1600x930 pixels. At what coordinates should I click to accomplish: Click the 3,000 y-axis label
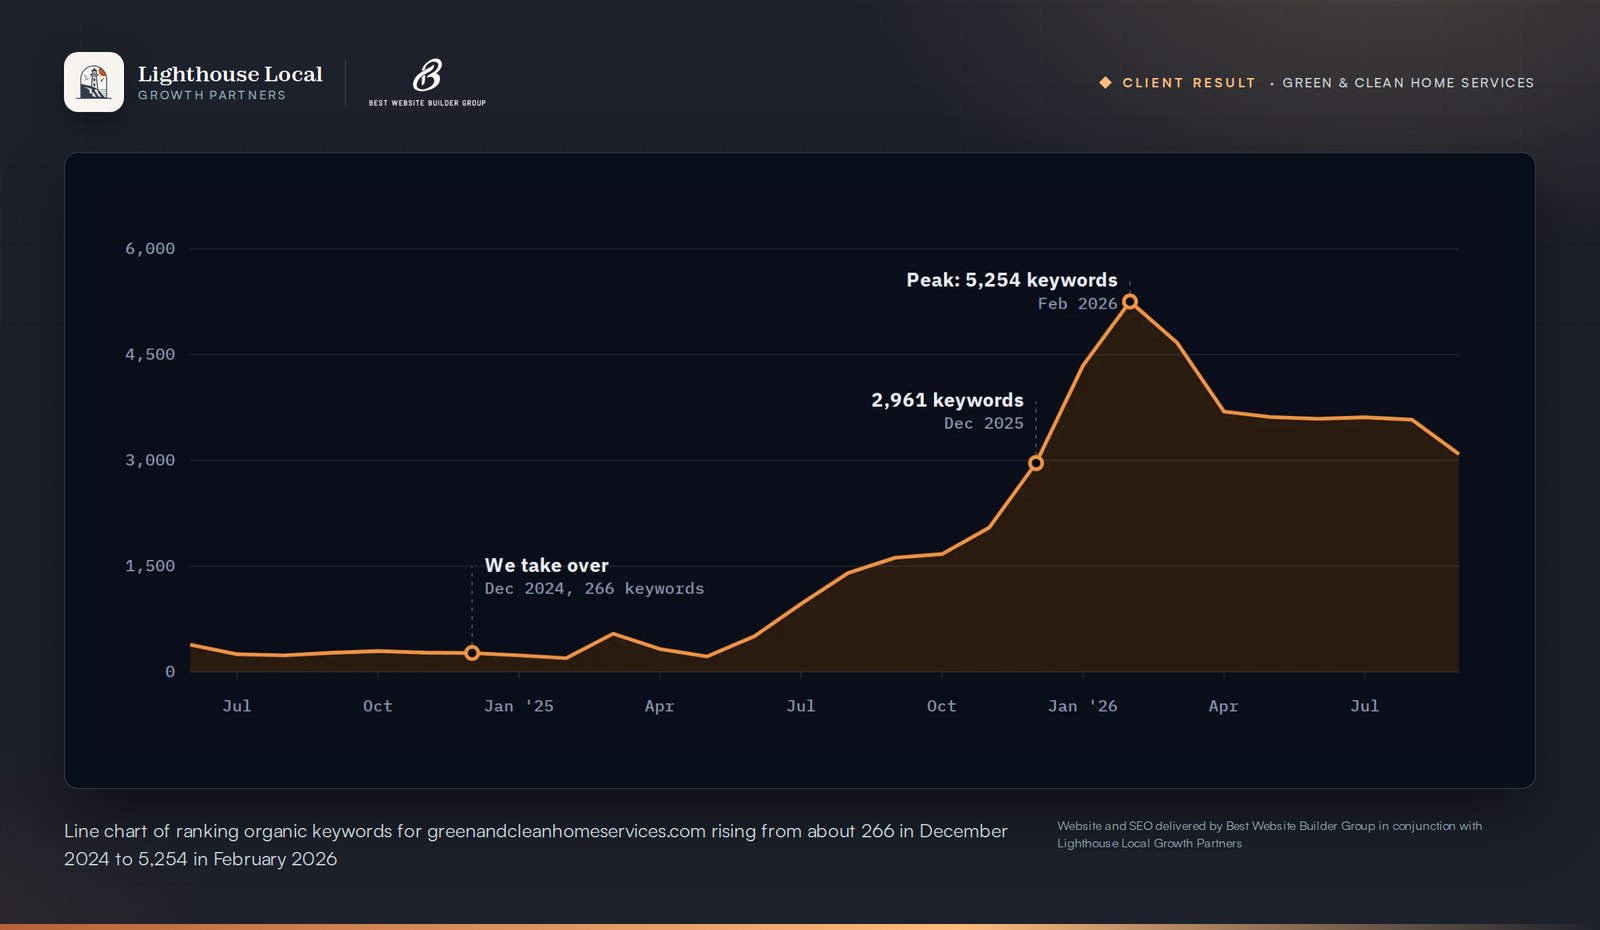(150, 460)
